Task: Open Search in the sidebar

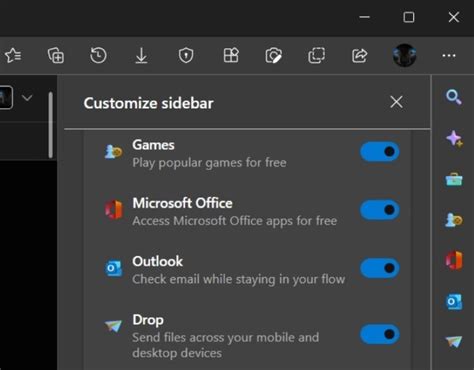Action: [x=454, y=97]
